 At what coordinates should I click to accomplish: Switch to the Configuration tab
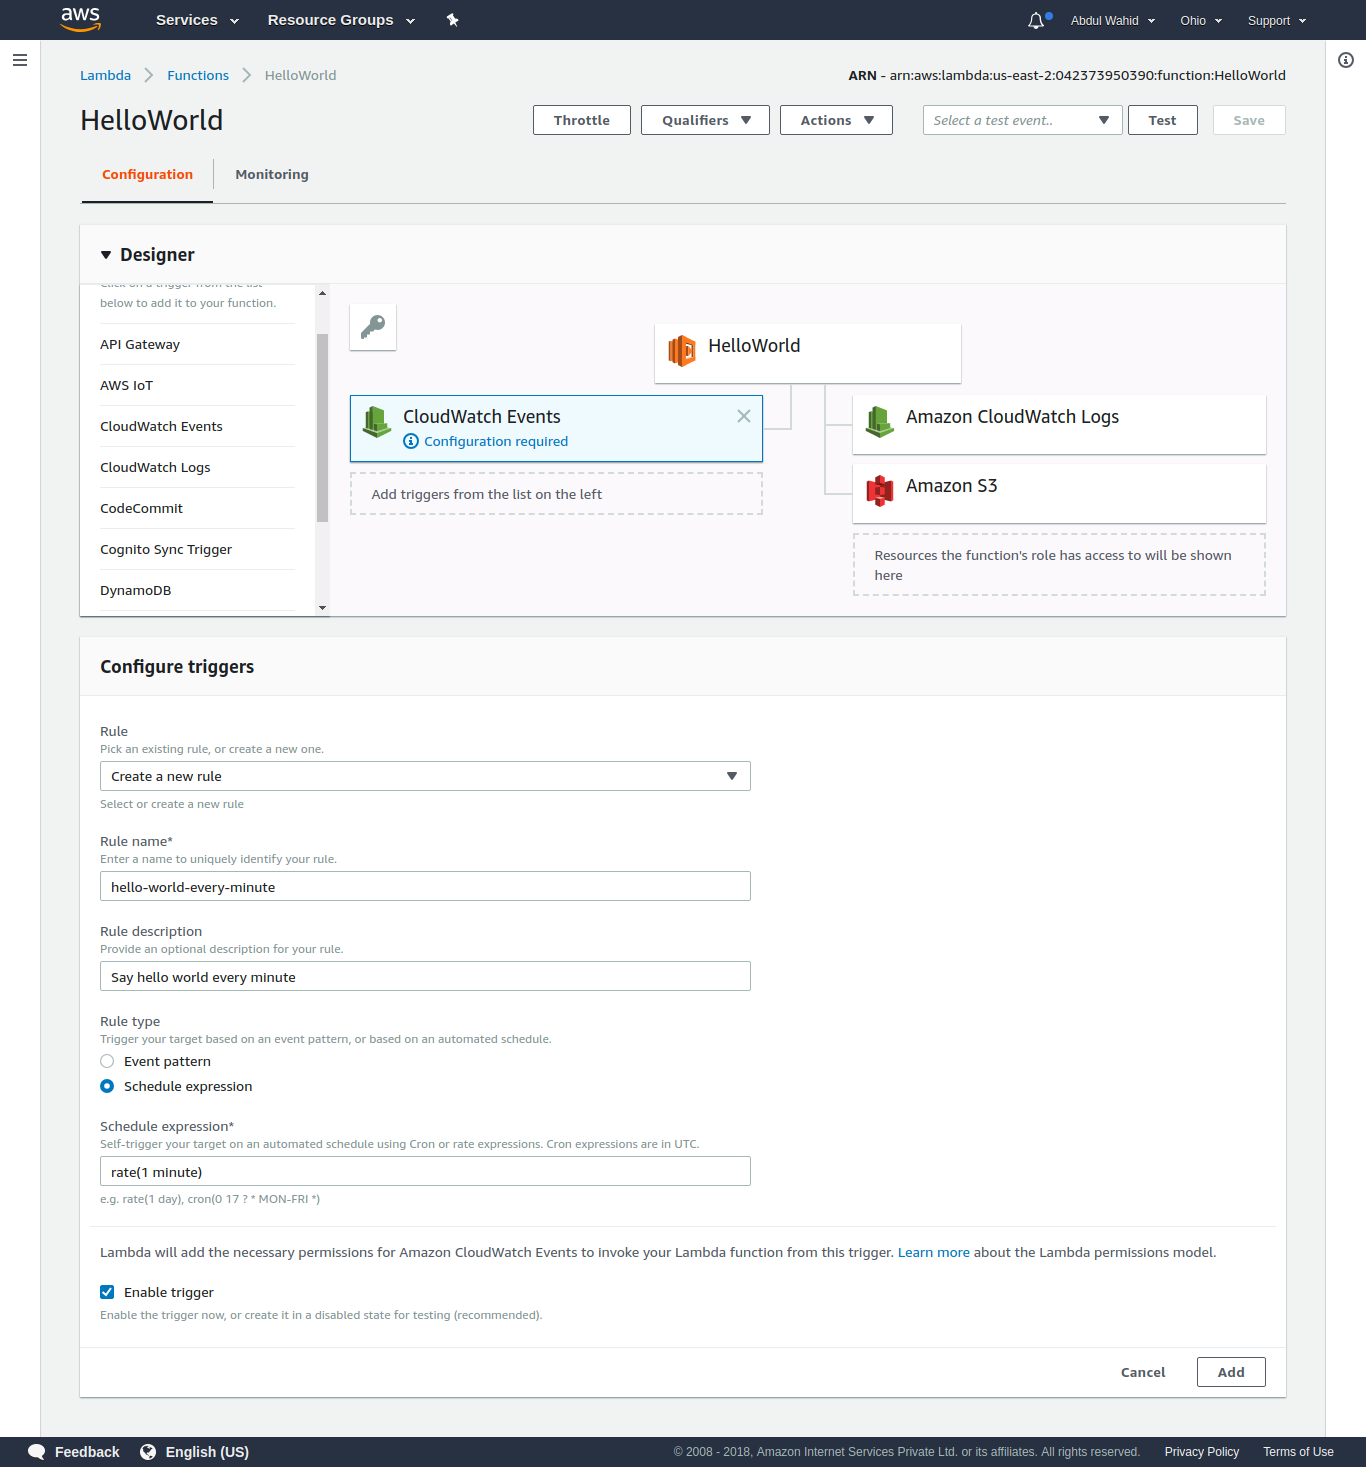point(147,174)
